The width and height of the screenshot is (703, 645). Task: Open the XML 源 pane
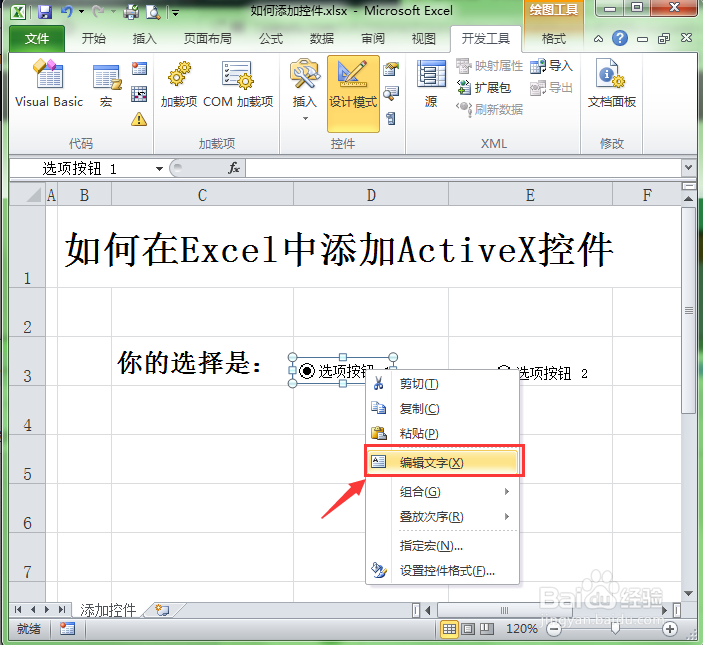431,84
